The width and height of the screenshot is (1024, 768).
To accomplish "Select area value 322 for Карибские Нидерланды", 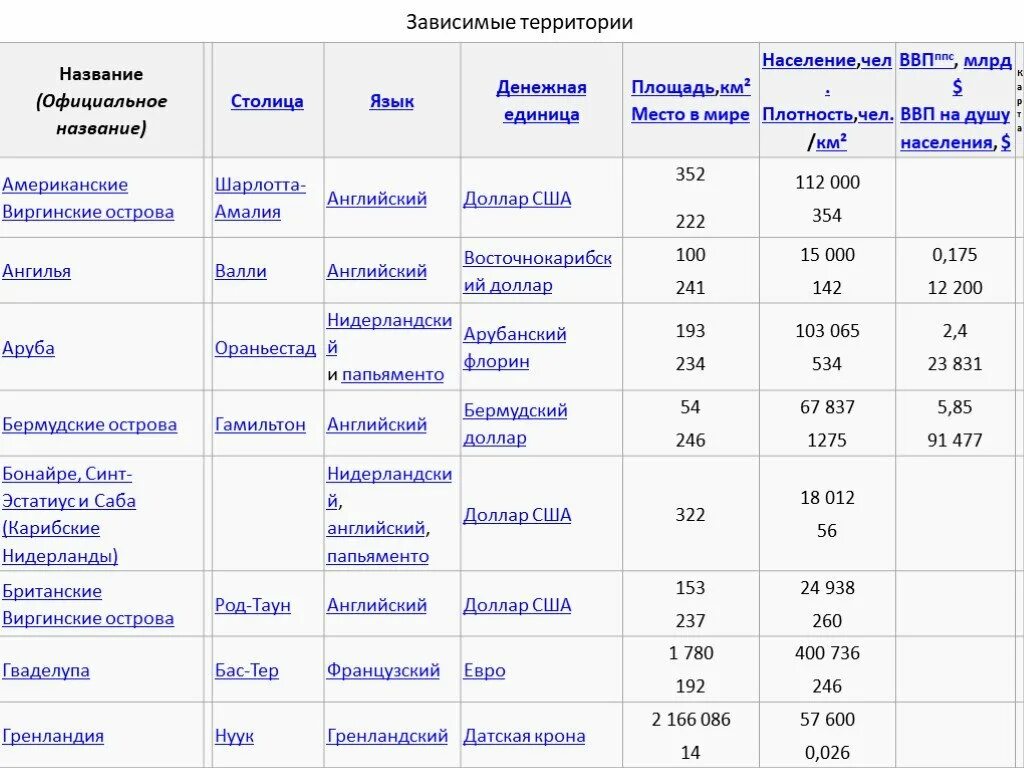I will pos(690,515).
